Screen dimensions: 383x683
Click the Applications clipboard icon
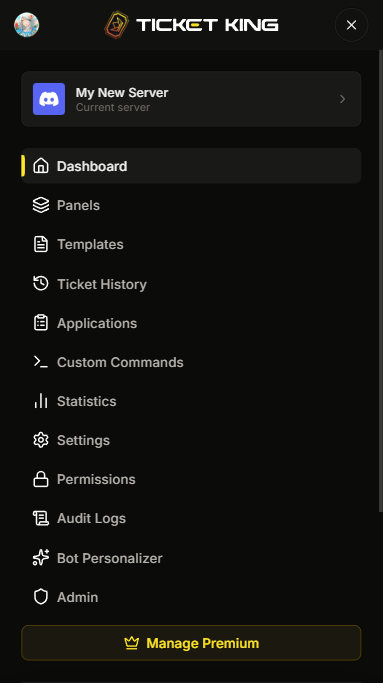click(41, 323)
